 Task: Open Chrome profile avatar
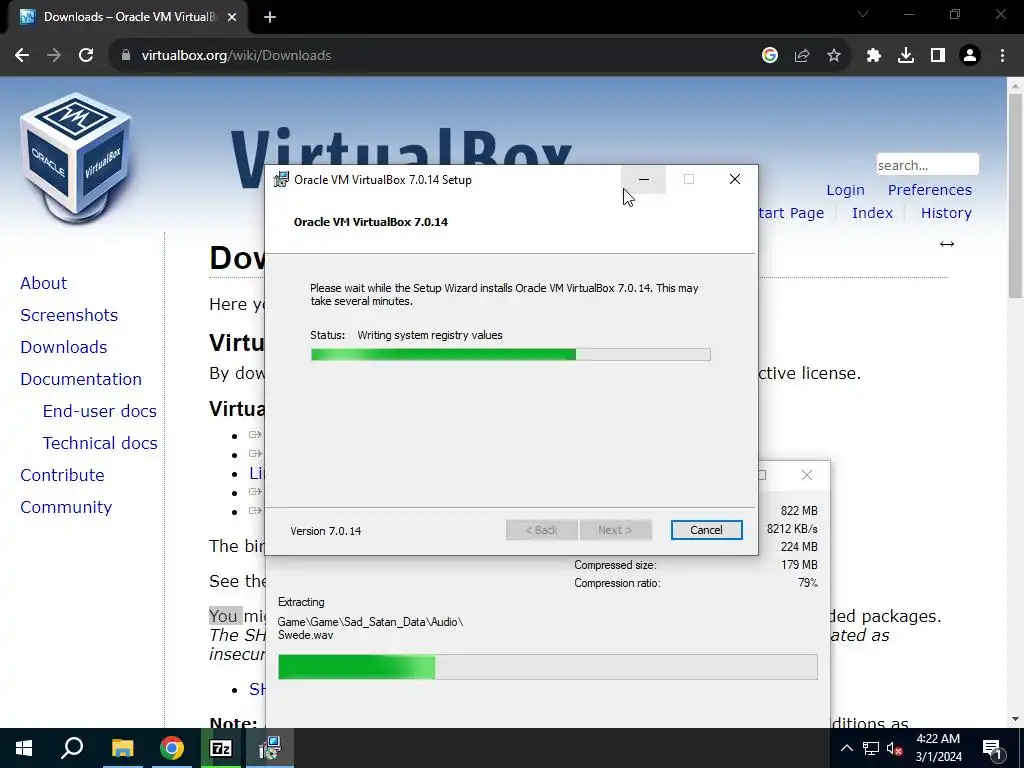970,56
